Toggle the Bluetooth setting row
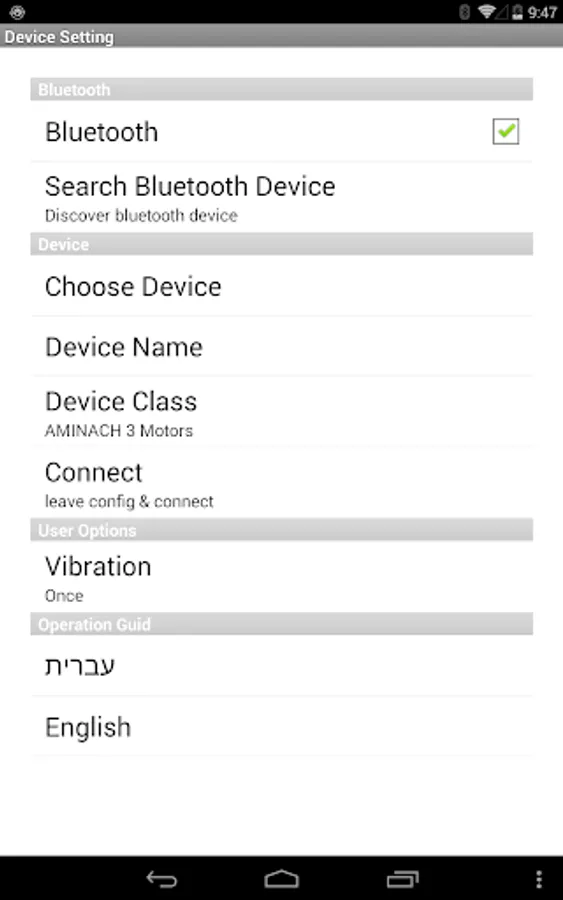563x900 pixels. click(x=282, y=131)
